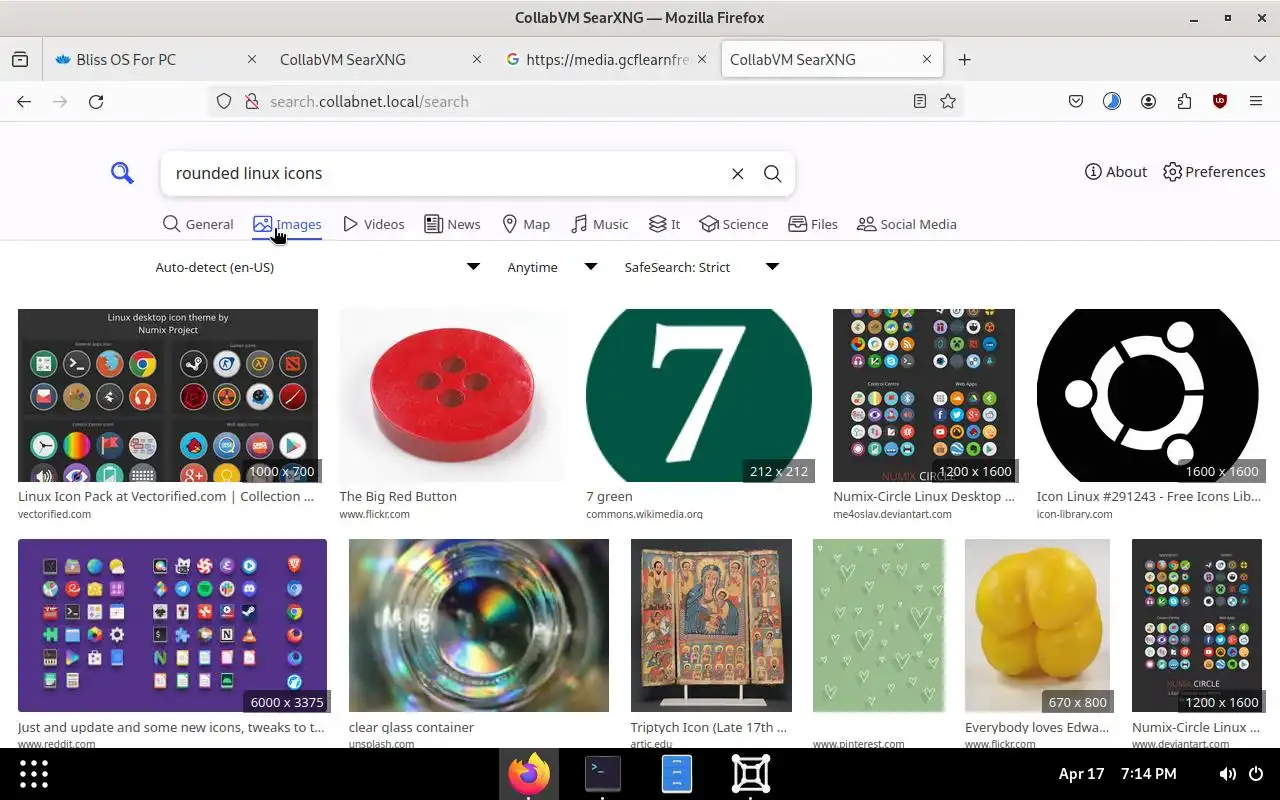Toggle reader view icon in address bar
This screenshot has height=800, width=1280.
[x=919, y=101]
